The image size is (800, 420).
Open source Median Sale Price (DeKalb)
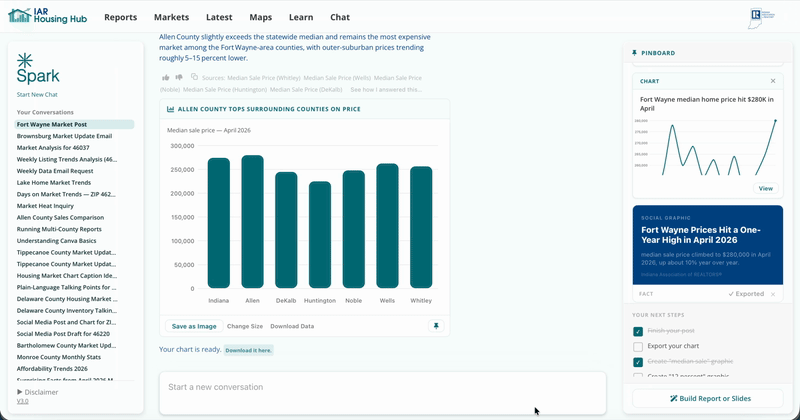306,89
